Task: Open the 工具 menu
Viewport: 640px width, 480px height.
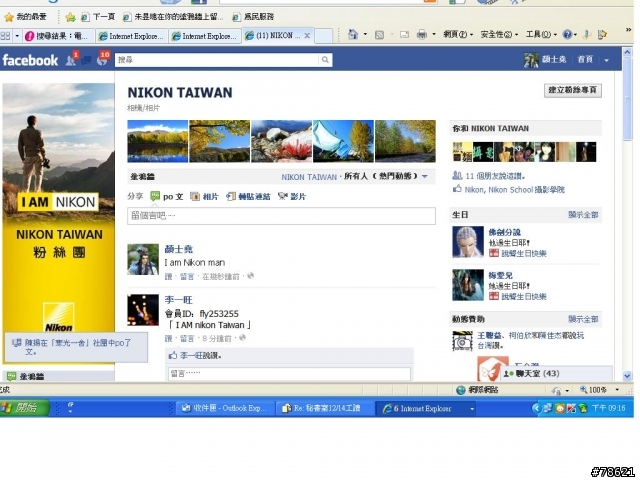Action: coord(540,35)
